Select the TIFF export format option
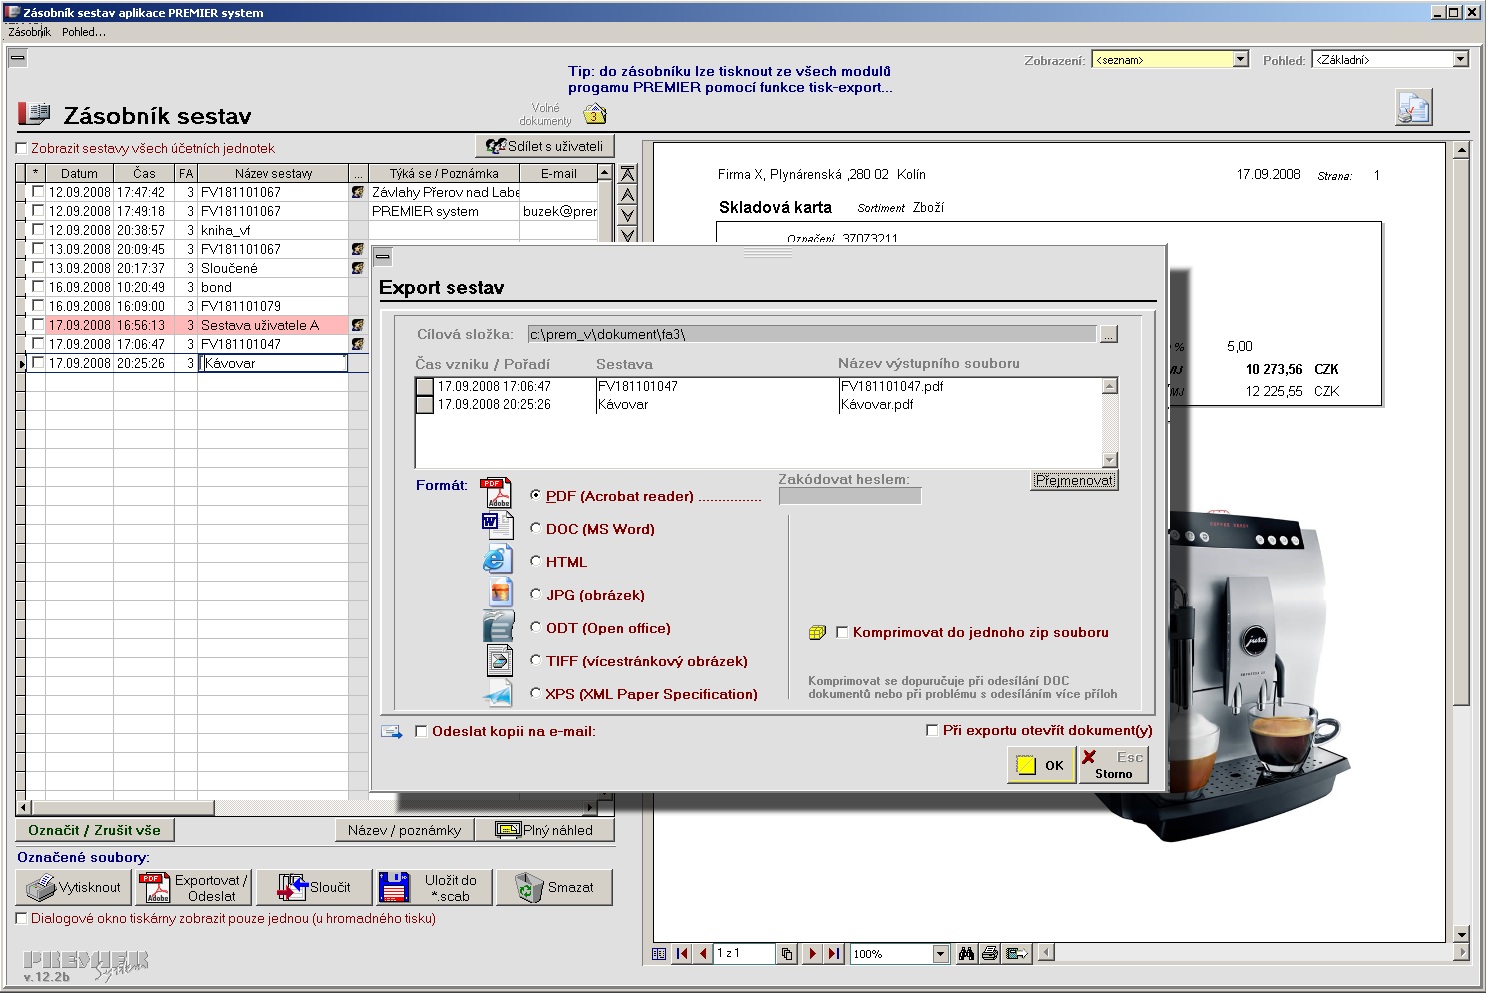Image resolution: width=1486 pixels, height=993 pixels. 536,661
